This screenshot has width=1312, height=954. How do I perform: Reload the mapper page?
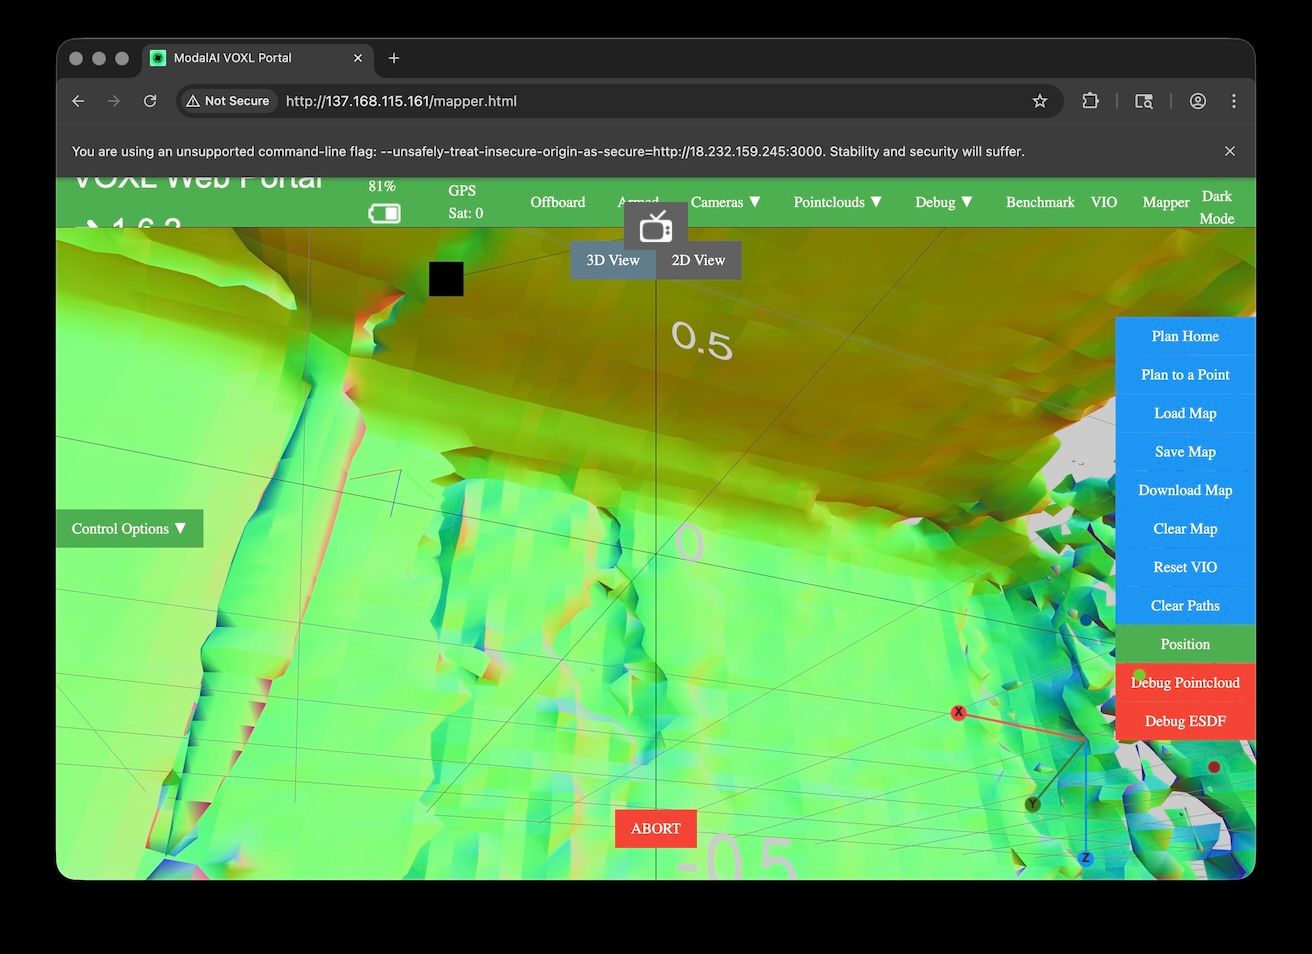(x=150, y=101)
